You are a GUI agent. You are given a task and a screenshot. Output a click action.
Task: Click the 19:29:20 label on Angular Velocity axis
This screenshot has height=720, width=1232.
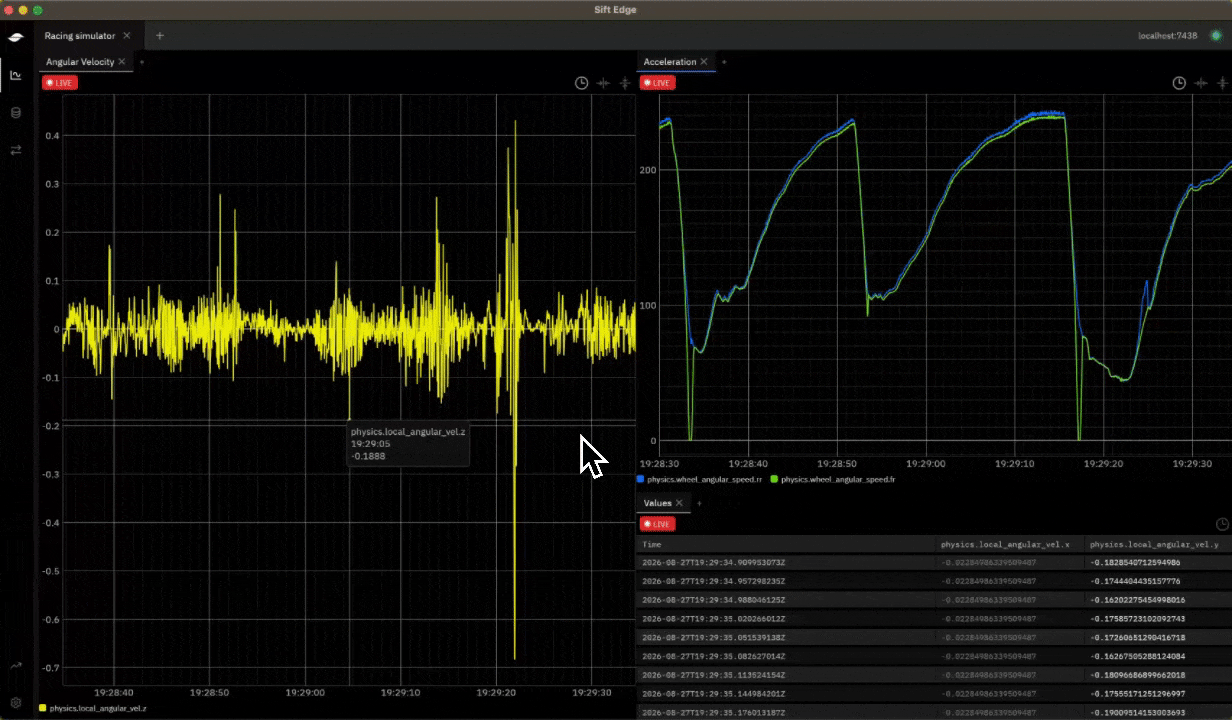pyautogui.click(x=497, y=692)
